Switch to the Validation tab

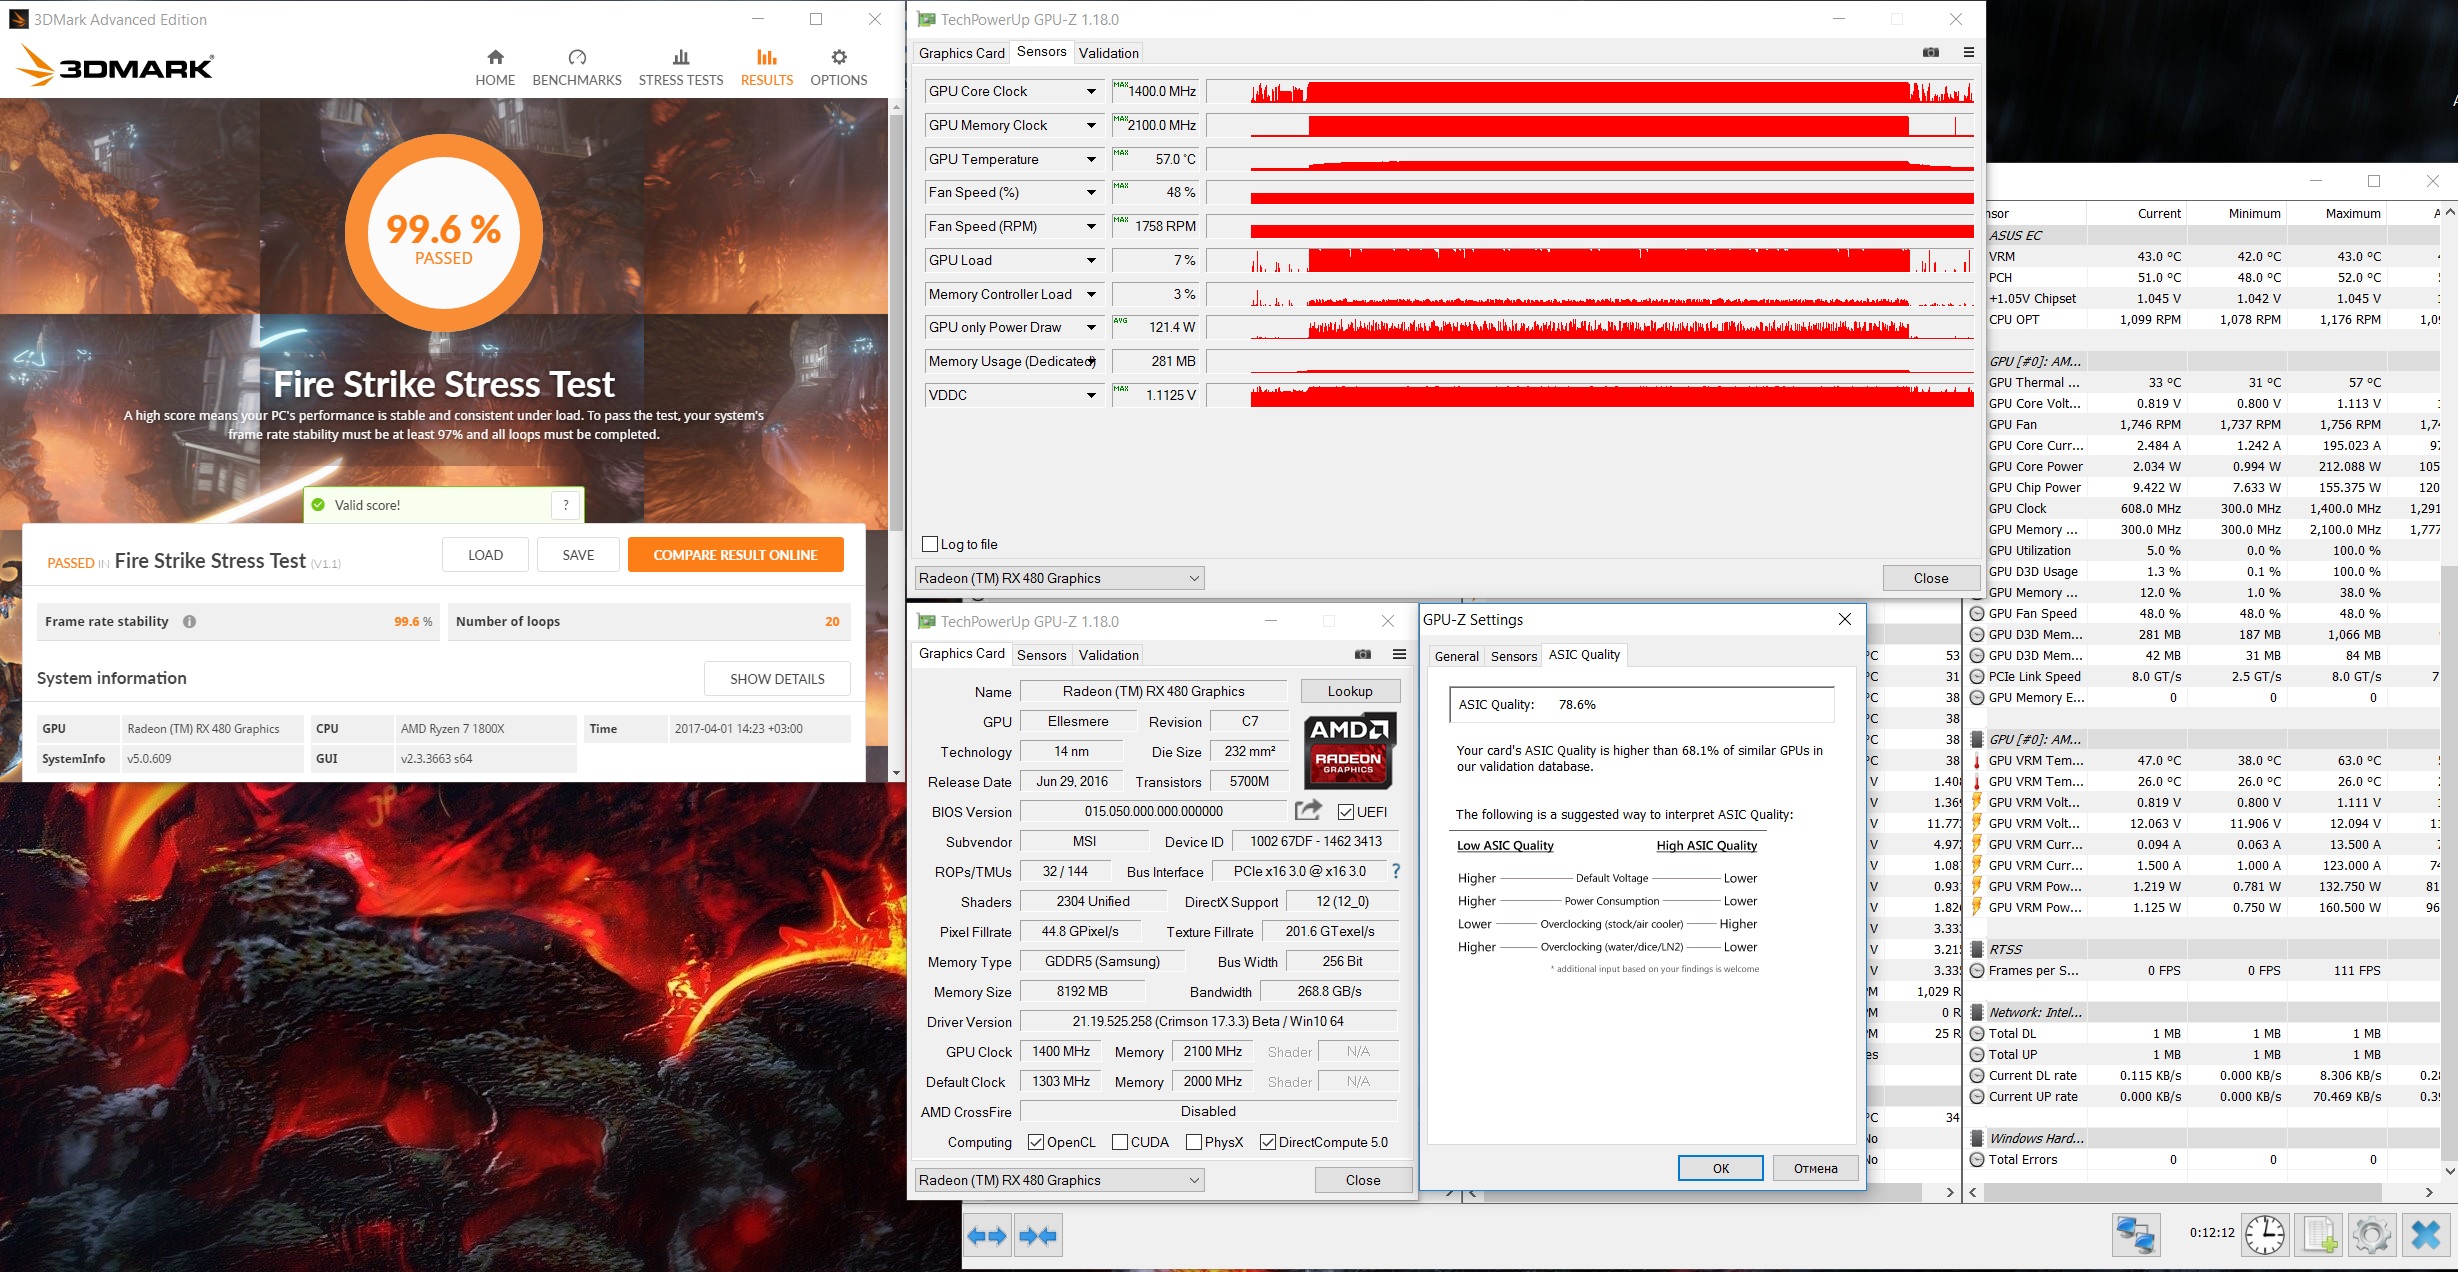(1108, 53)
